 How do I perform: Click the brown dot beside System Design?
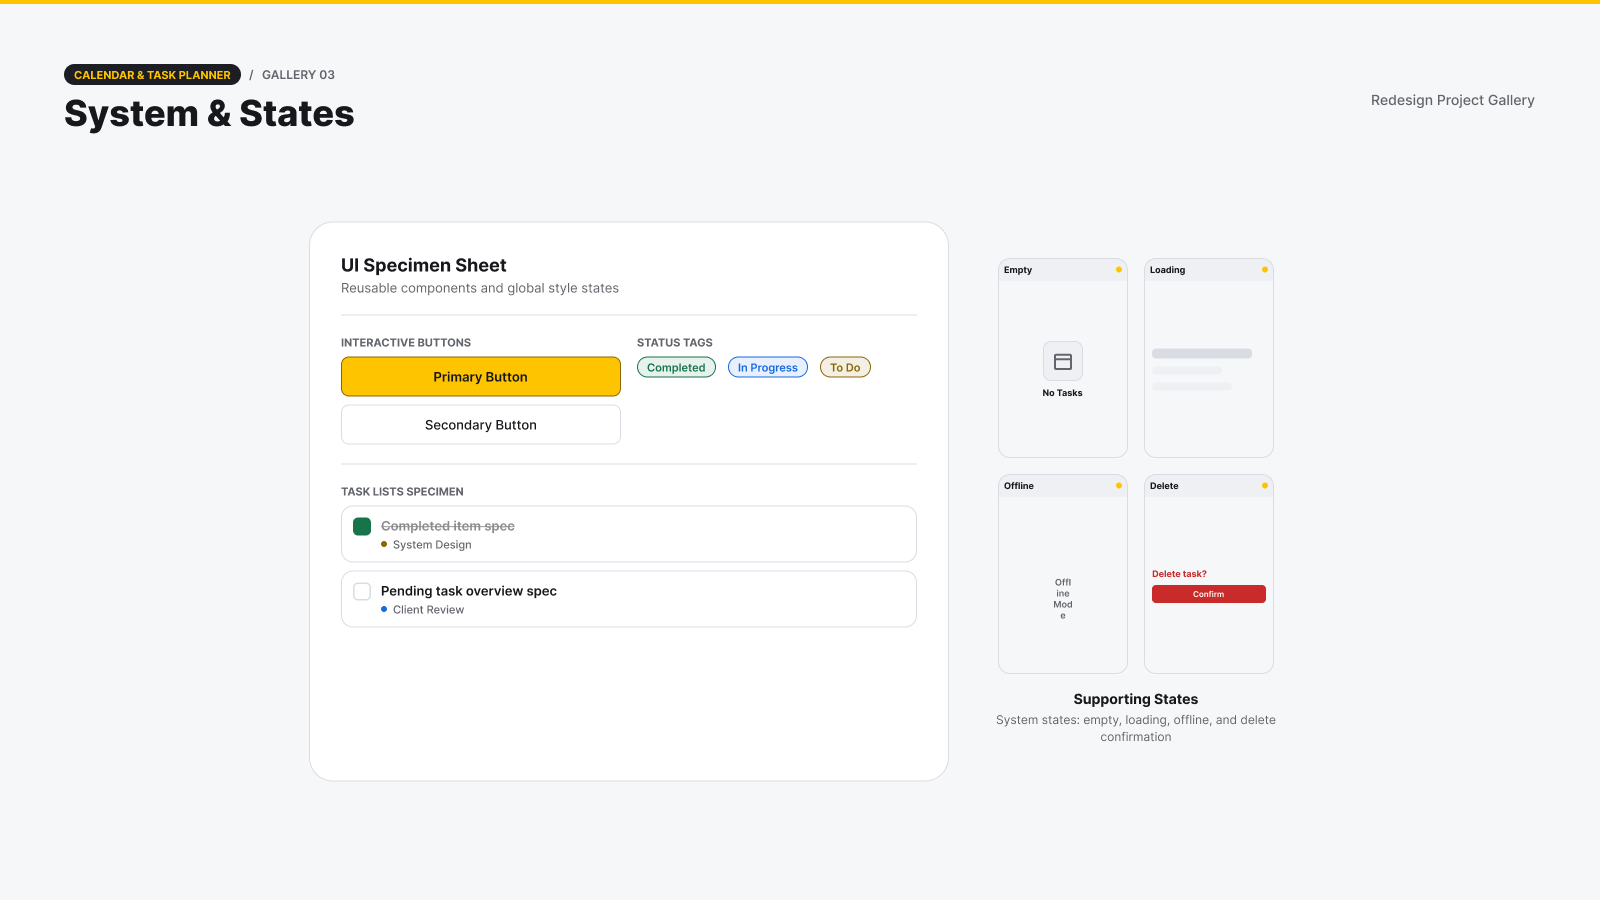click(x=384, y=544)
